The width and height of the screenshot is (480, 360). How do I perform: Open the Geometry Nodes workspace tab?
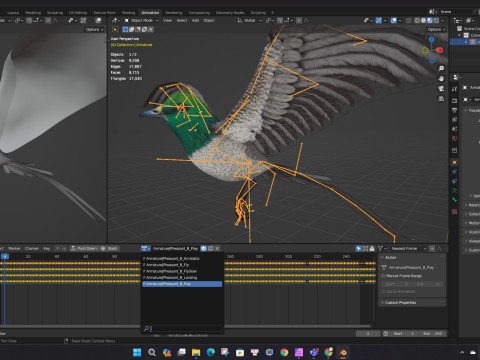pyautogui.click(x=230, y=13)
